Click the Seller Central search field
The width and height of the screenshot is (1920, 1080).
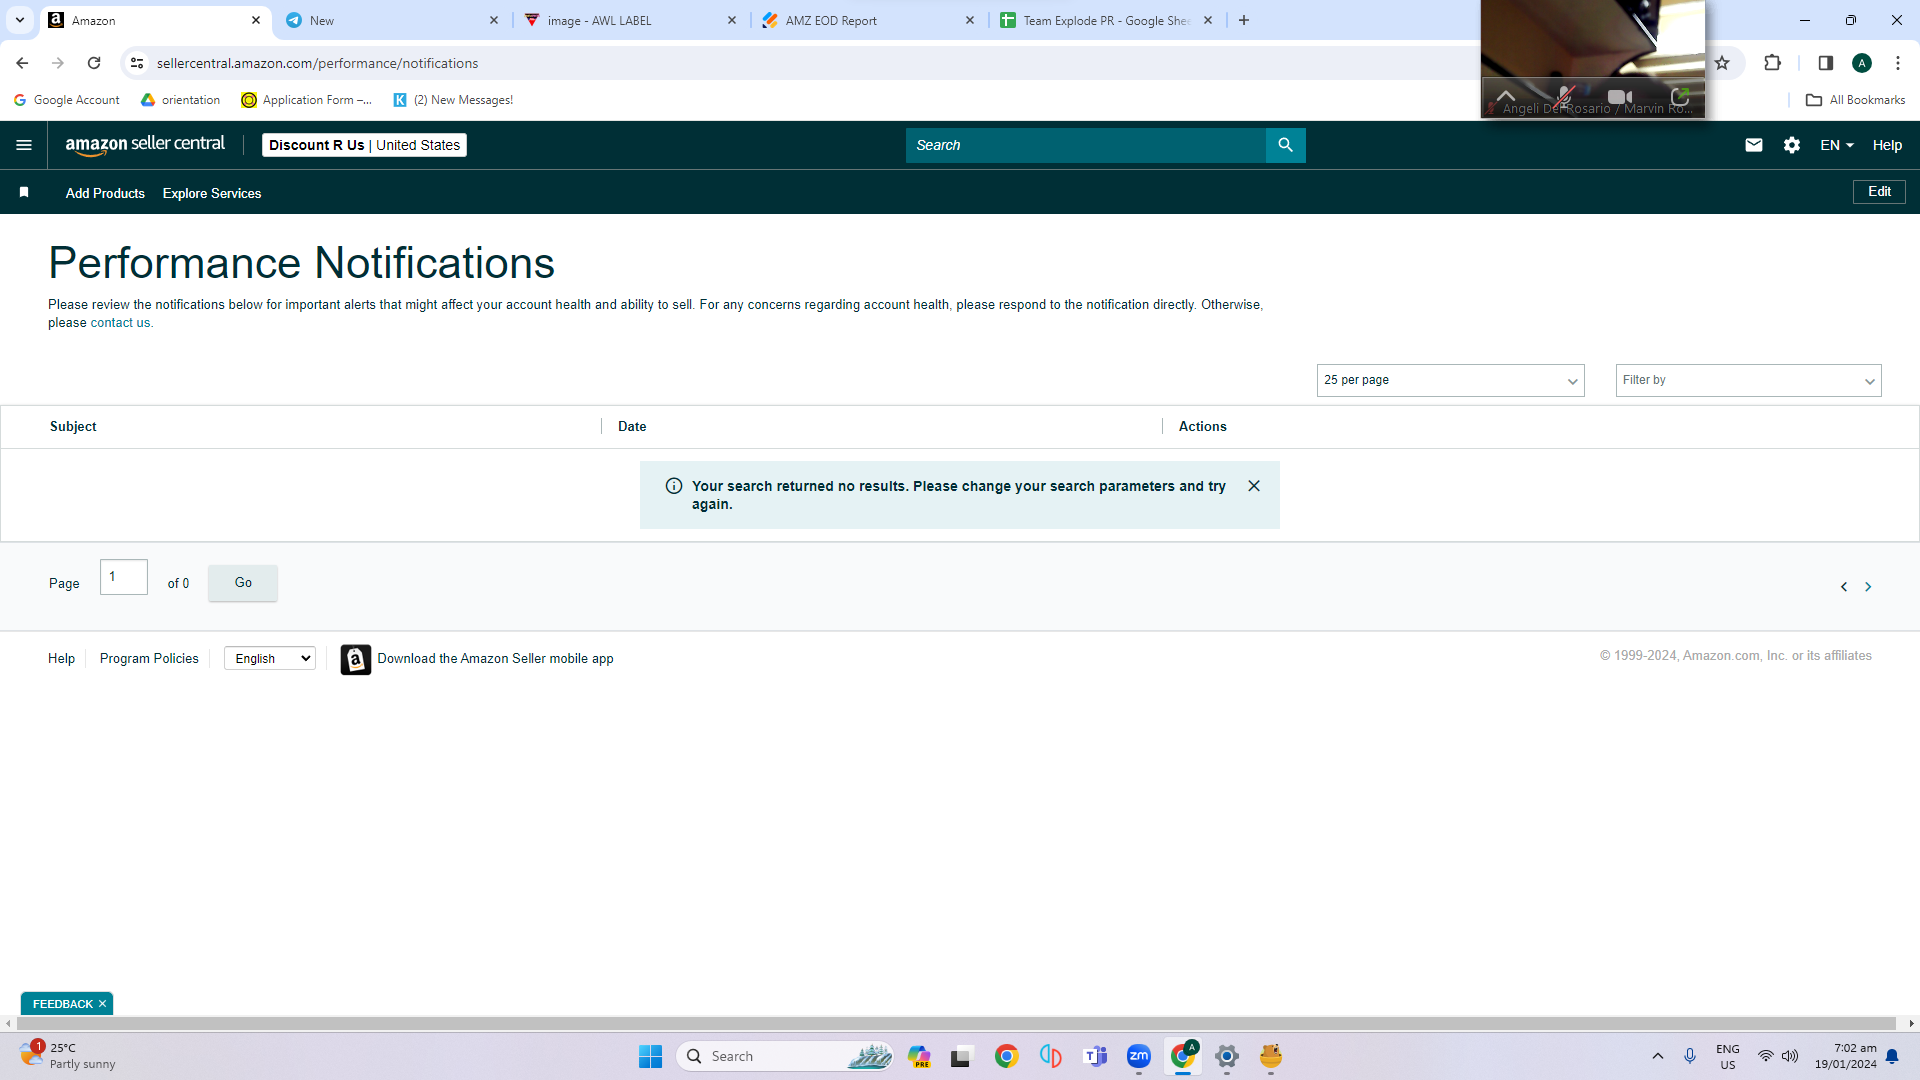tap(1085, 145)
